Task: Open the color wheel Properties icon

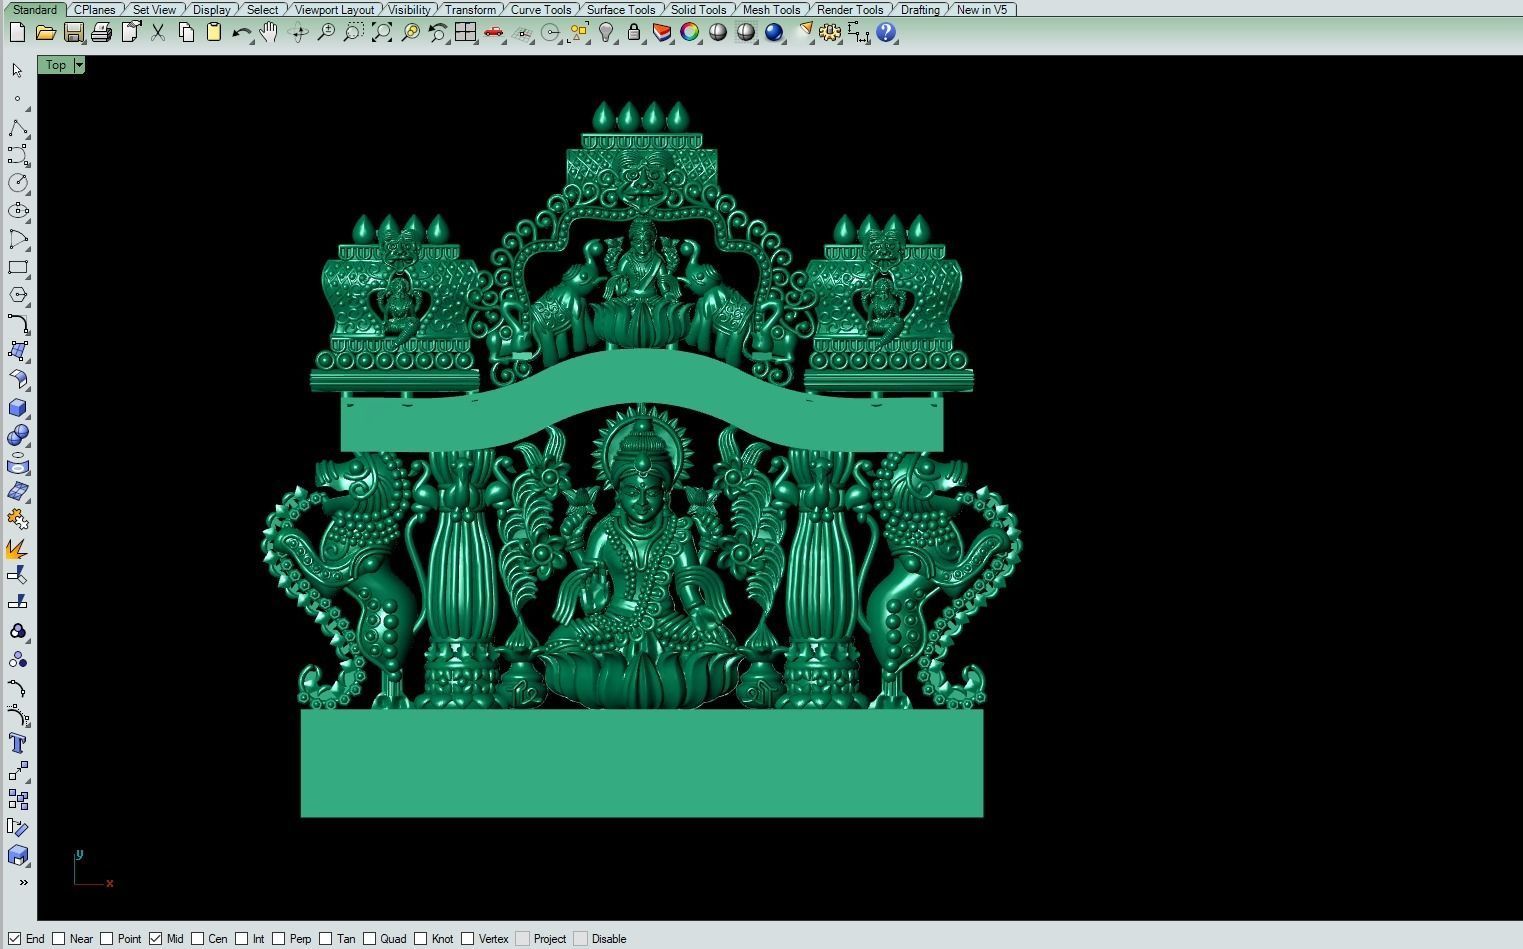Action: 690,33
